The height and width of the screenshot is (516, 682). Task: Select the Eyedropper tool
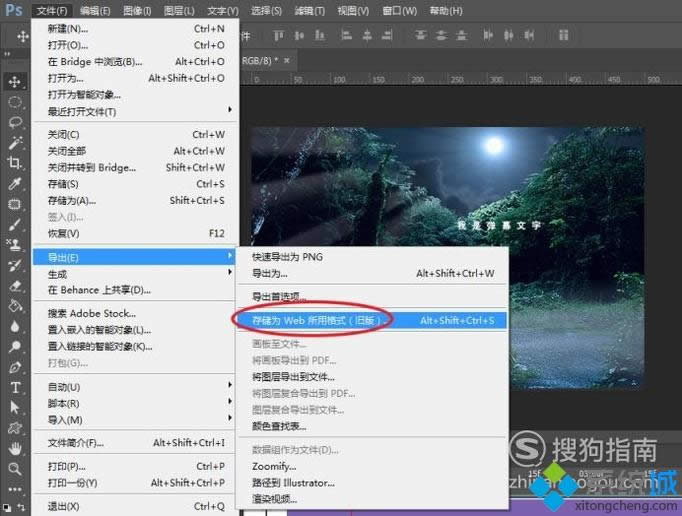pos(15,184)
